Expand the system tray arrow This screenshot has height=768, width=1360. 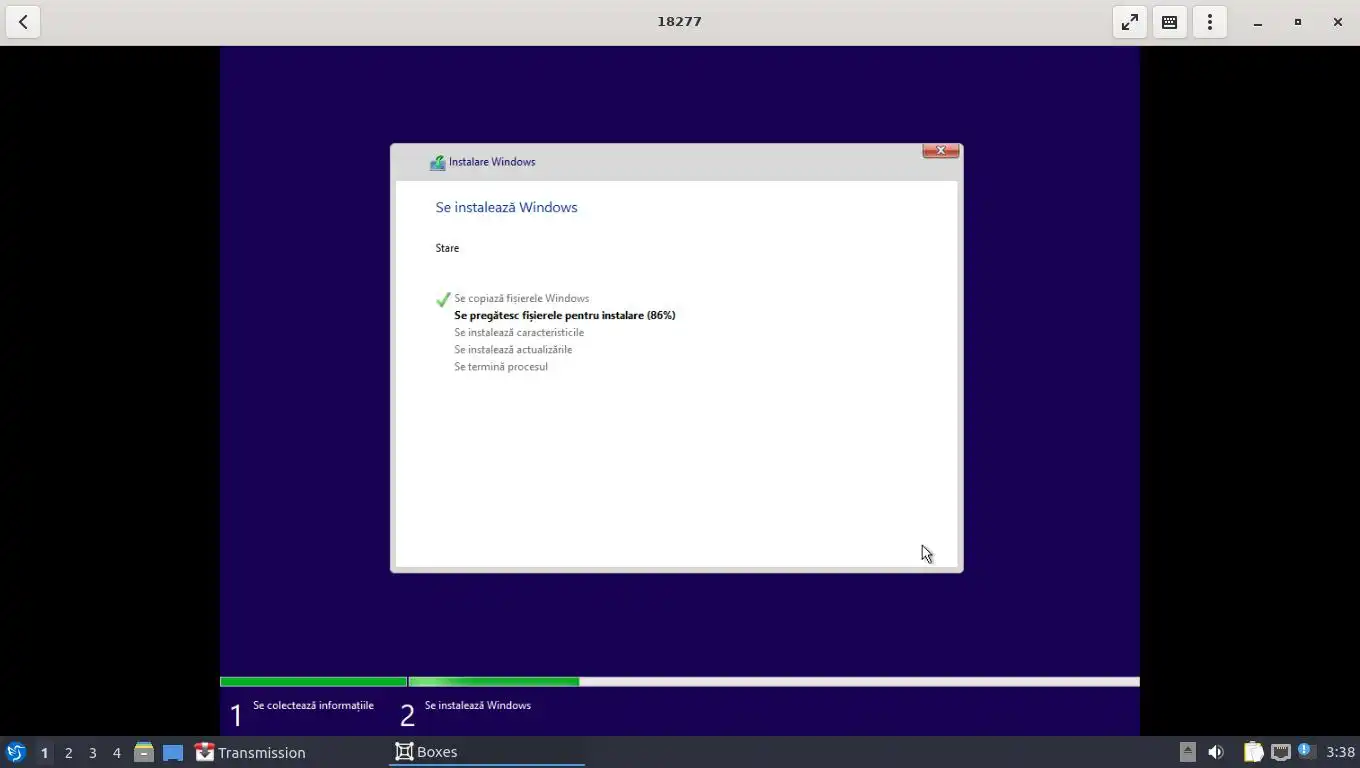point(1187,752)
